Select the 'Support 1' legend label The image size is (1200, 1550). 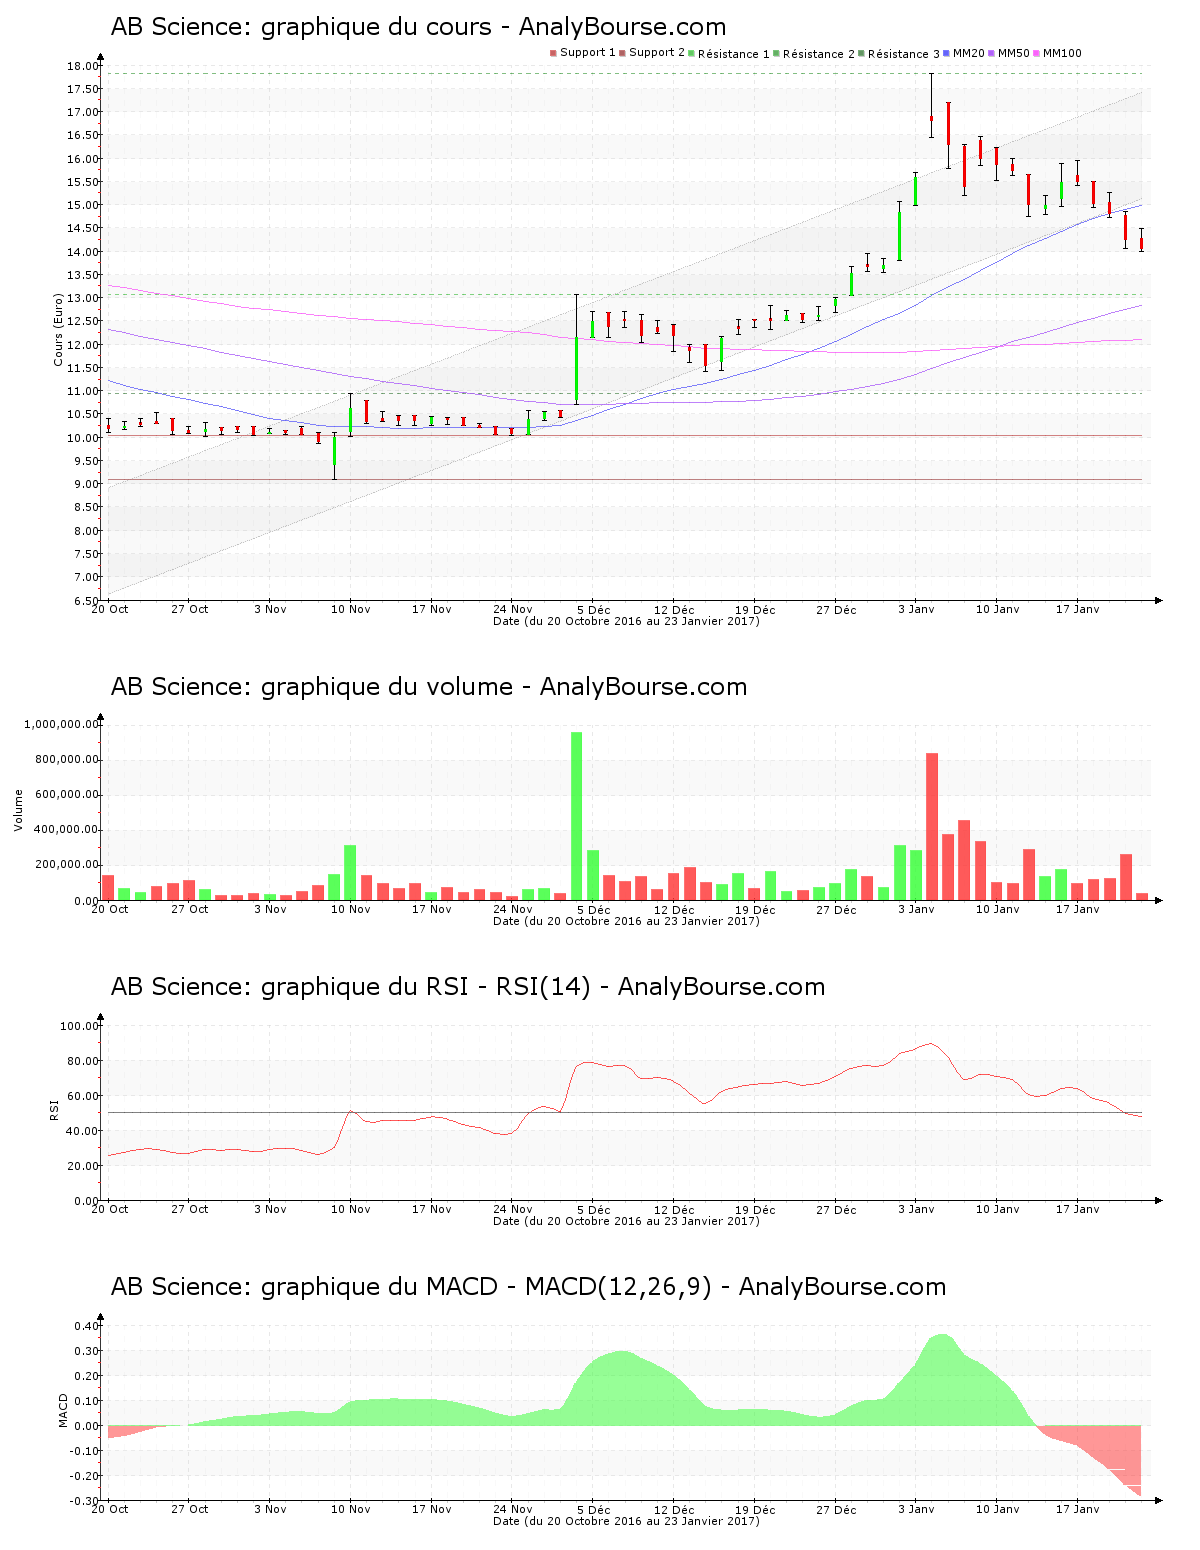coord(588,53)
